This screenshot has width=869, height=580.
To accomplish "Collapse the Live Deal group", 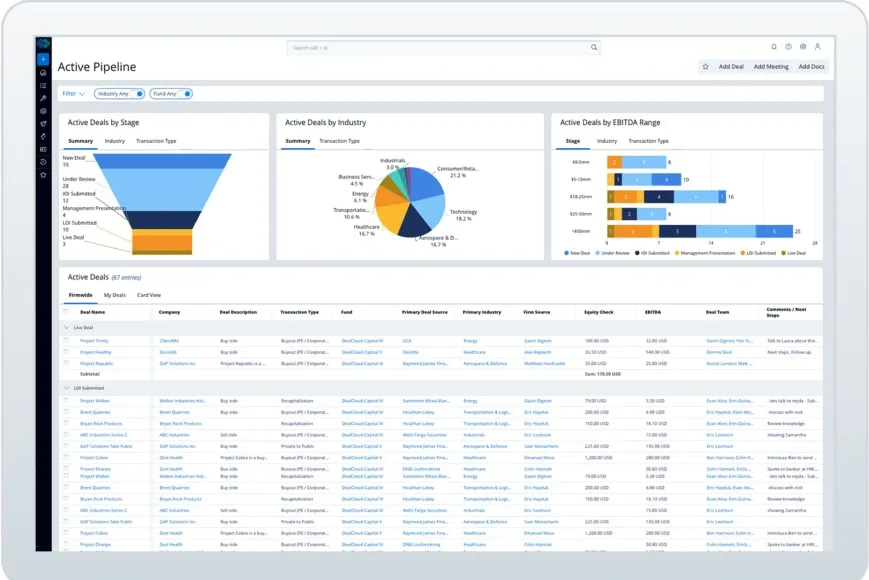I will click(67, 327).
